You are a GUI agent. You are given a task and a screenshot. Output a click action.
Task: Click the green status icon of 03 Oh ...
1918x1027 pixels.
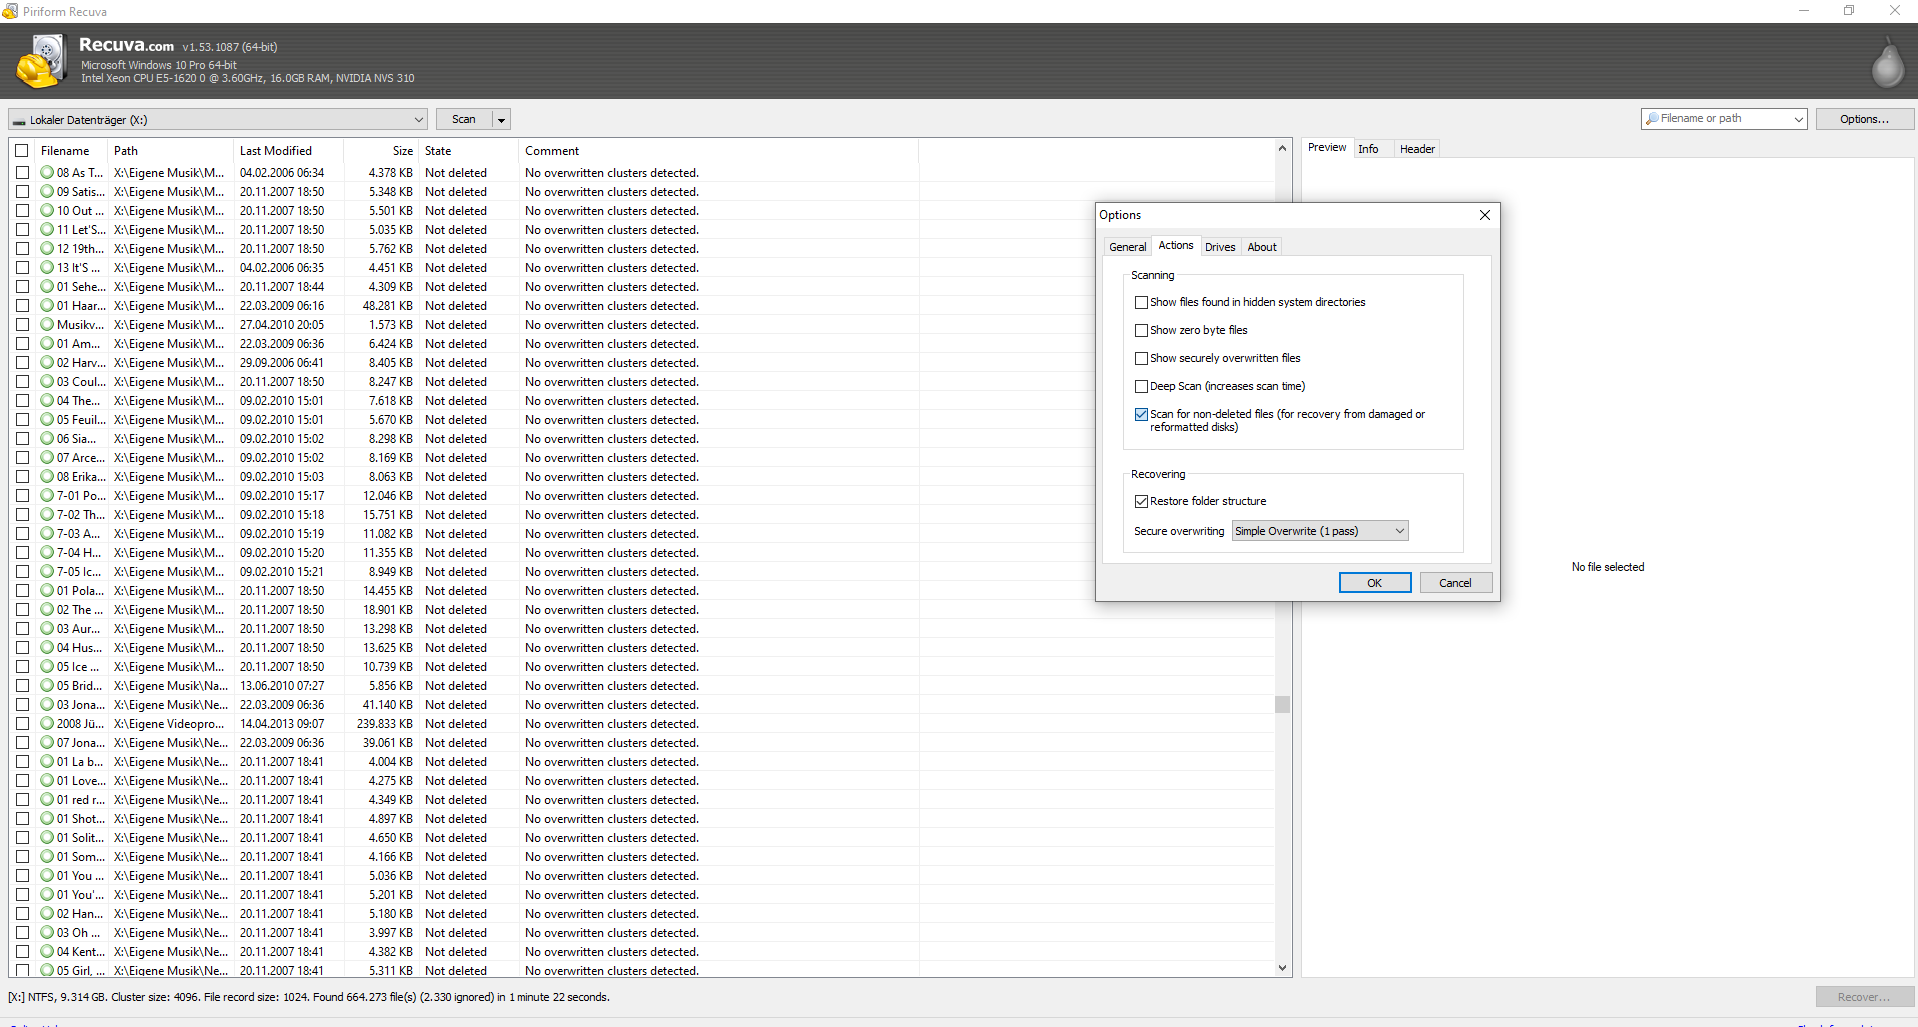coord(47,933)
